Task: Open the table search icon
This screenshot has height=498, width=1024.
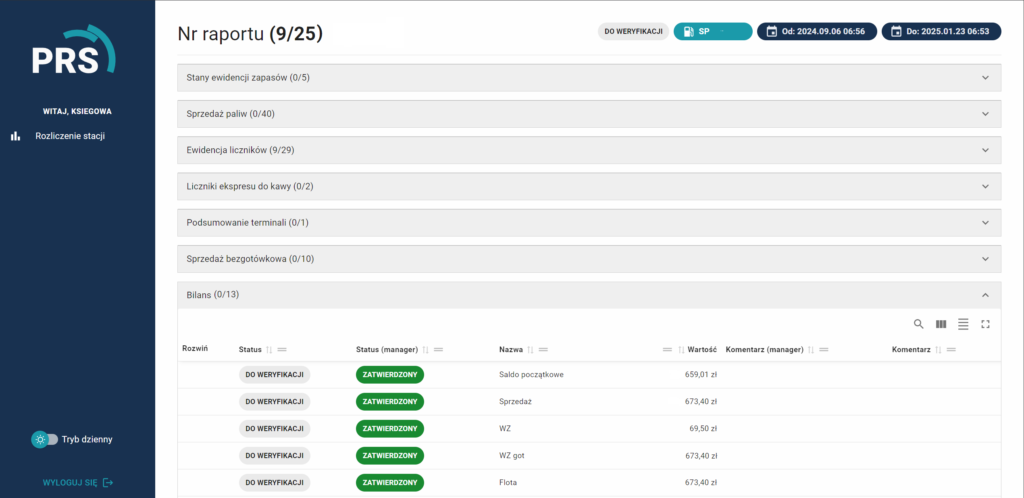Action: coord(919,324)
